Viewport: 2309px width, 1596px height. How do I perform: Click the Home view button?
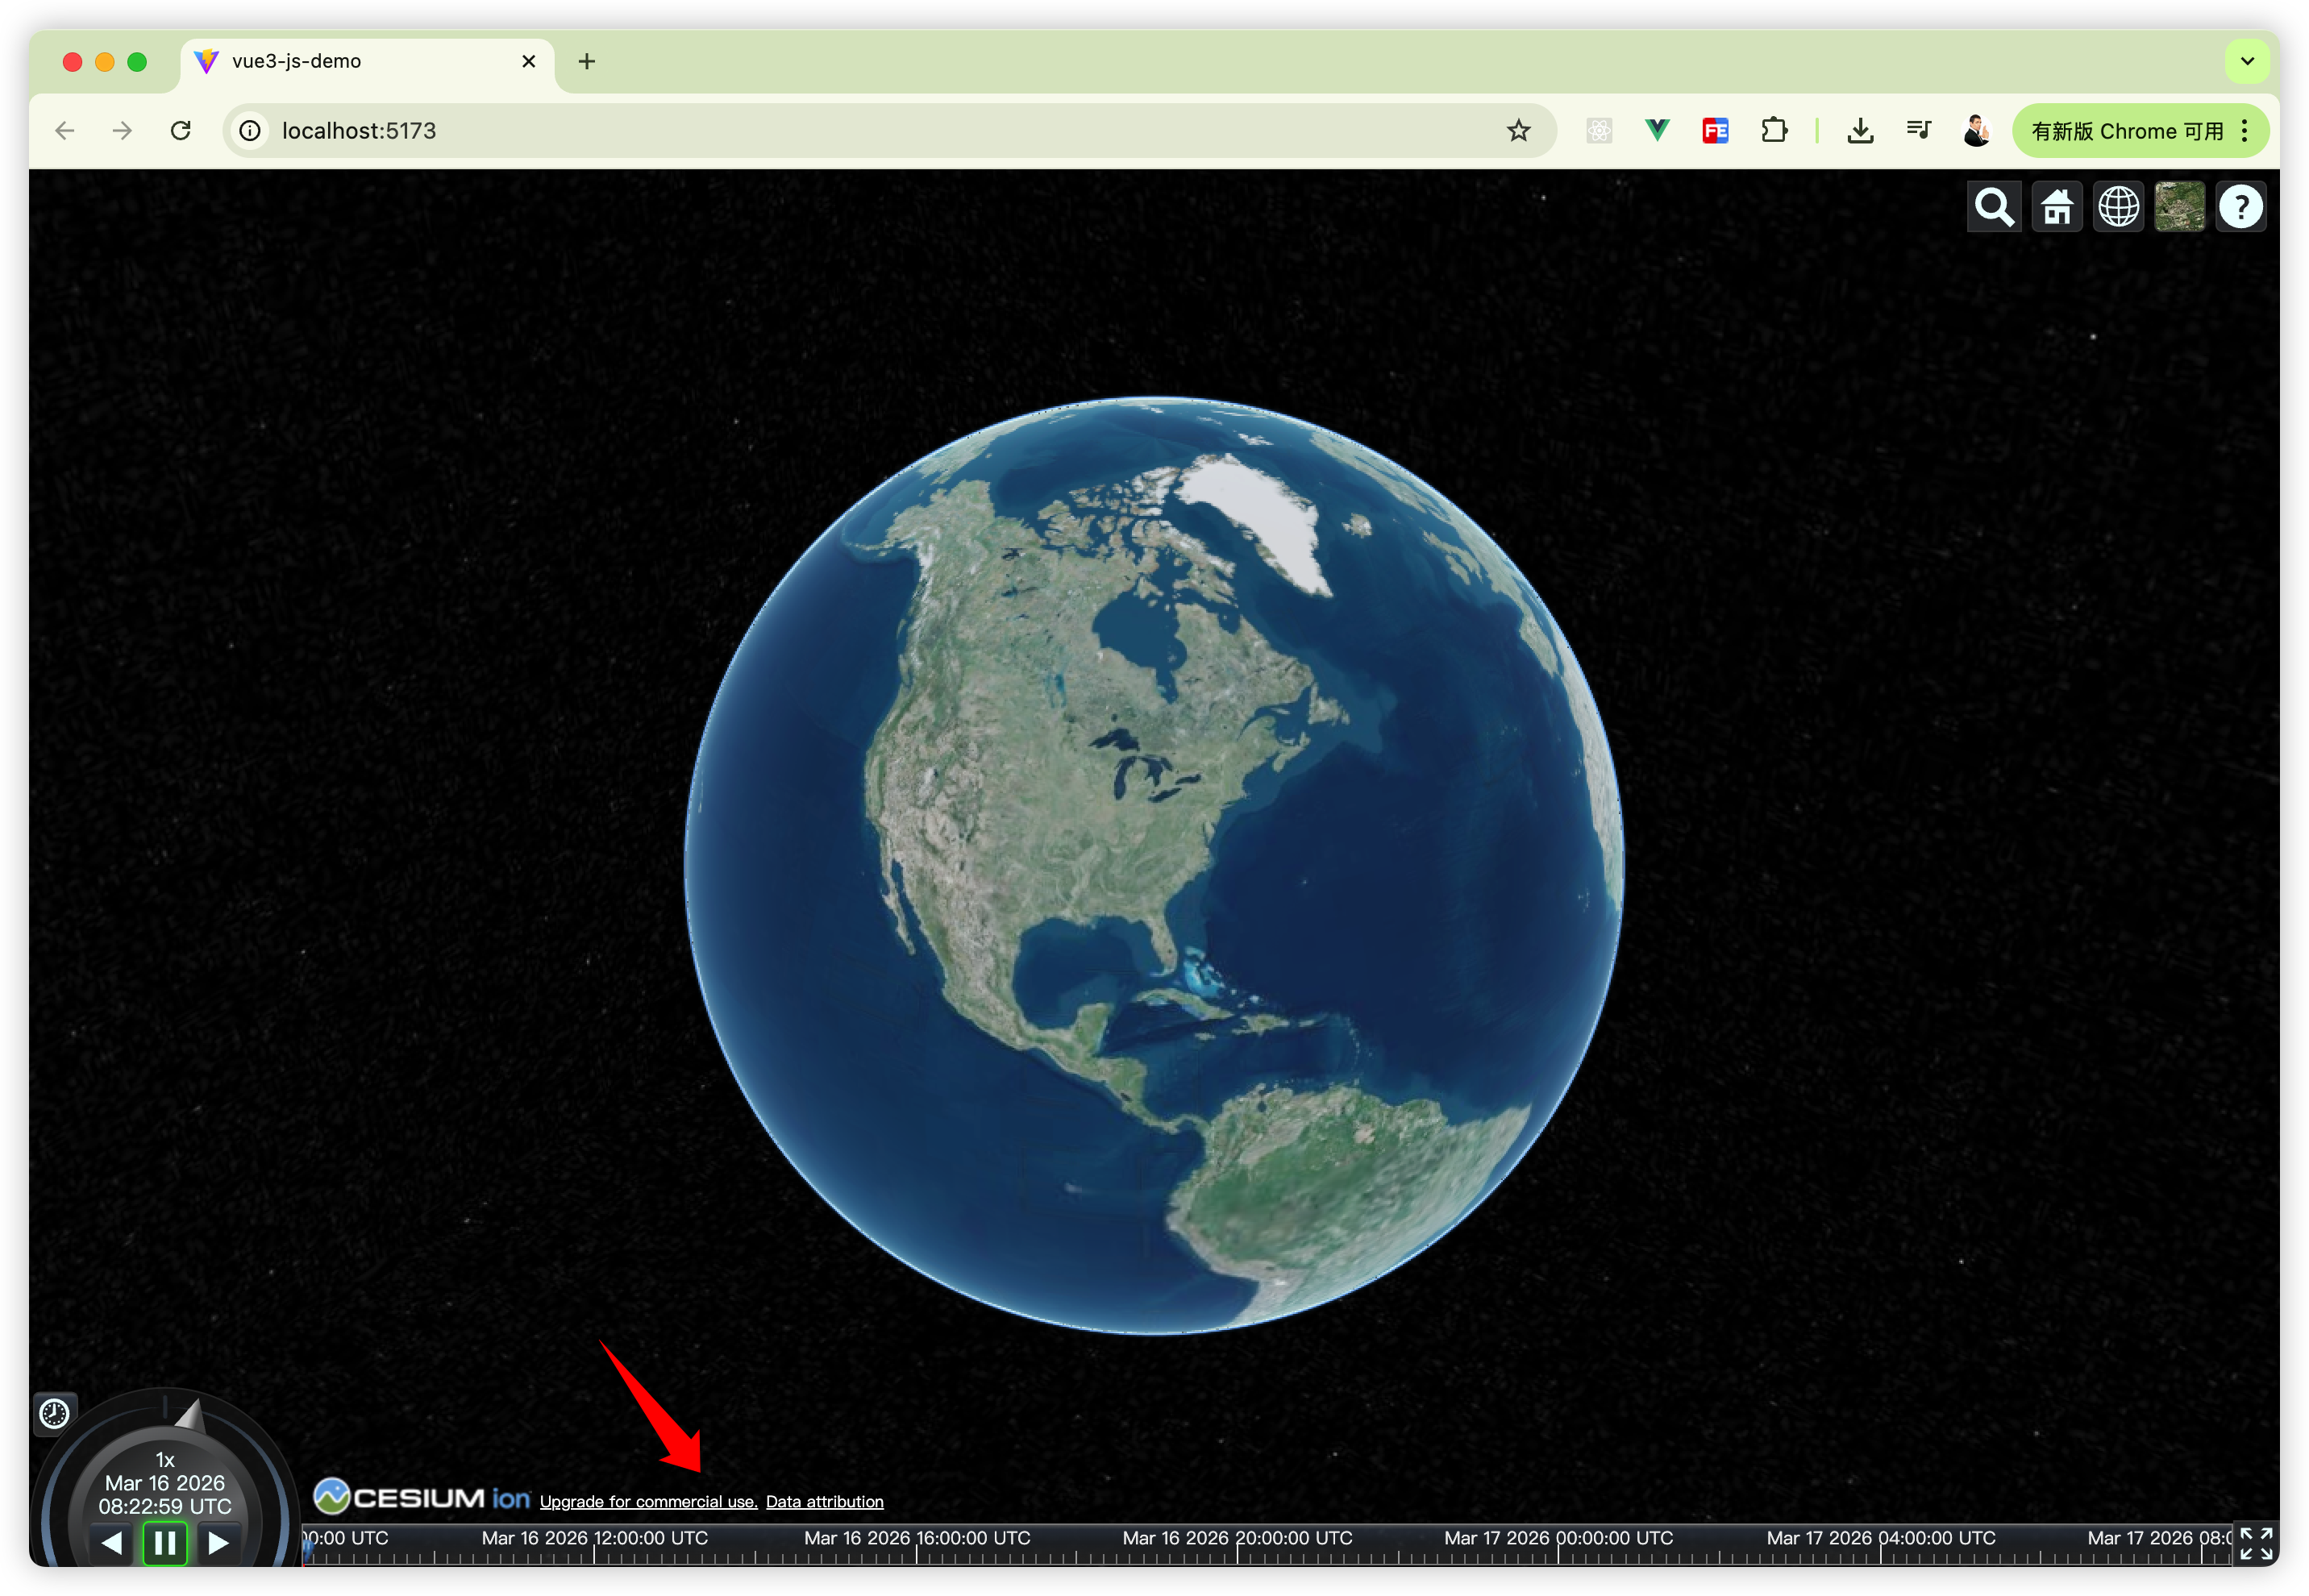pos(2056,207)
